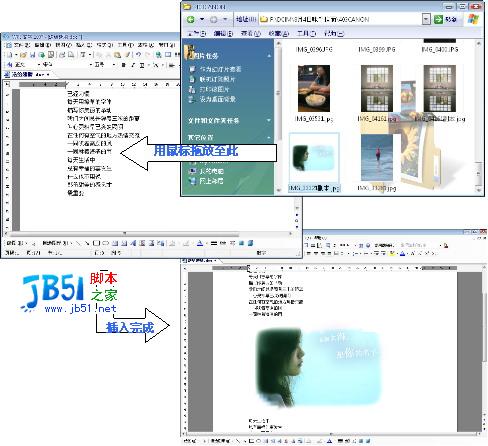Toggle Italic formatting in the WPS window
Viewport: 488px width, 446px height.
pyautogui.click(x=133, y=64)
